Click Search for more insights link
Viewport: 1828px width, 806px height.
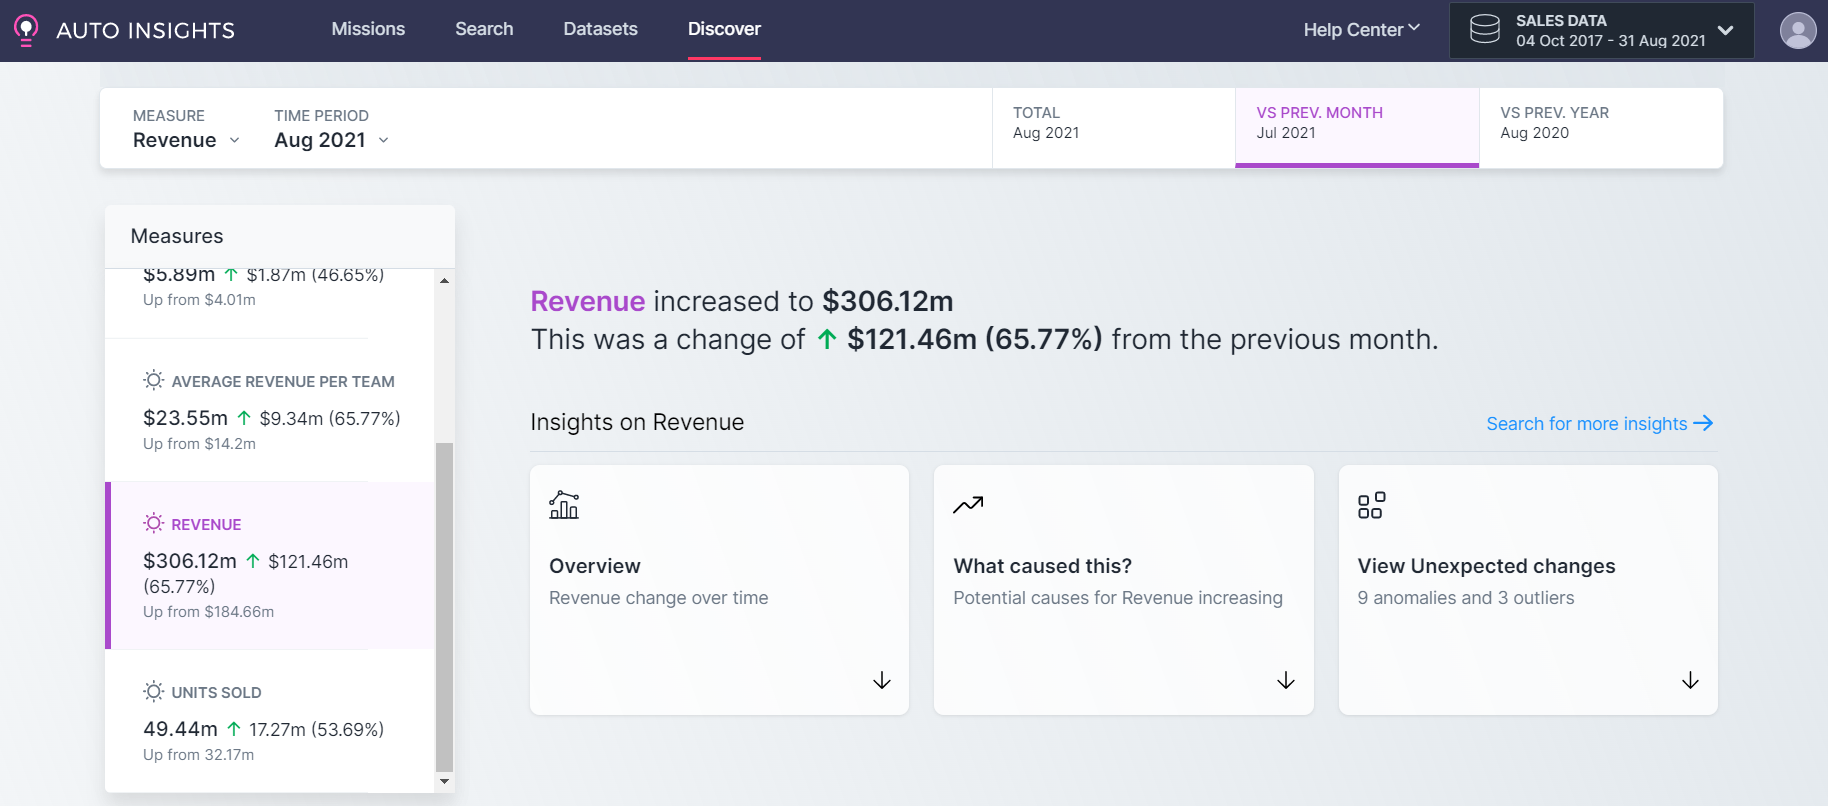pos(1599,424)
